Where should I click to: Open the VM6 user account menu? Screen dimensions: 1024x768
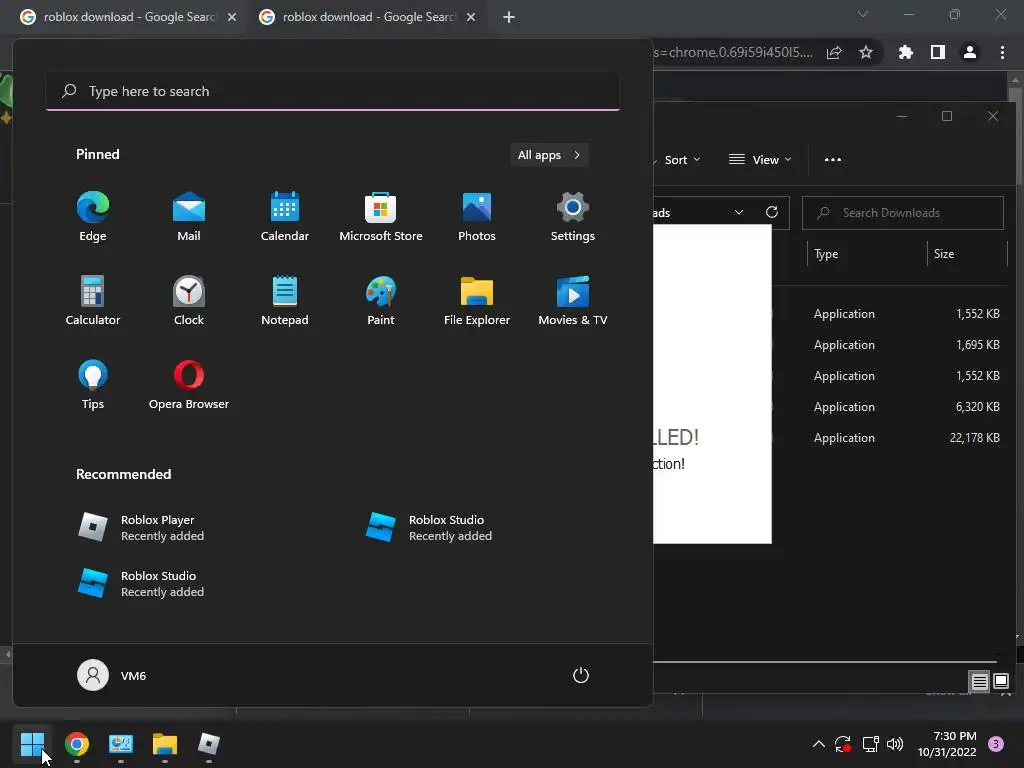tap(112, 675)
